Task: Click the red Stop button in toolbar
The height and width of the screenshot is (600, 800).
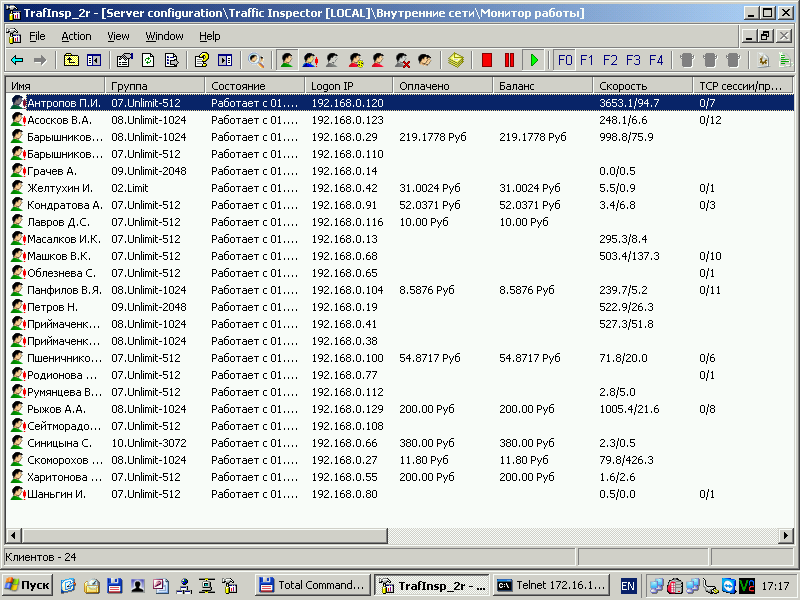Action: point(487,61)
